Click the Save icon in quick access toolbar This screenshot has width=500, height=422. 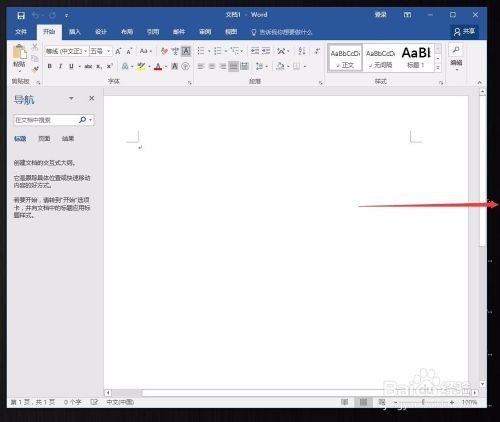21,15
